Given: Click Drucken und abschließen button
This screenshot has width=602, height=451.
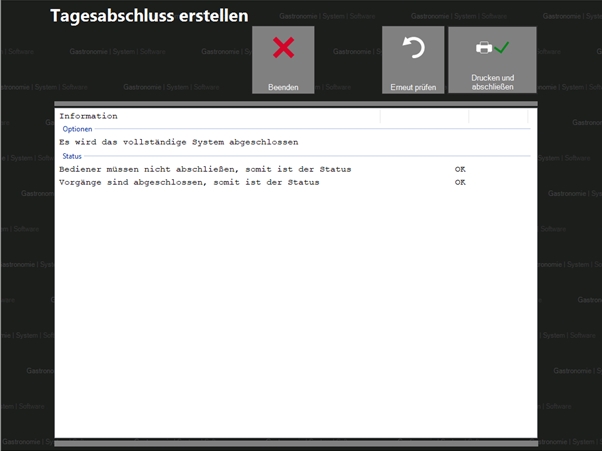Looking at the screenshot, I should point(492,59).
